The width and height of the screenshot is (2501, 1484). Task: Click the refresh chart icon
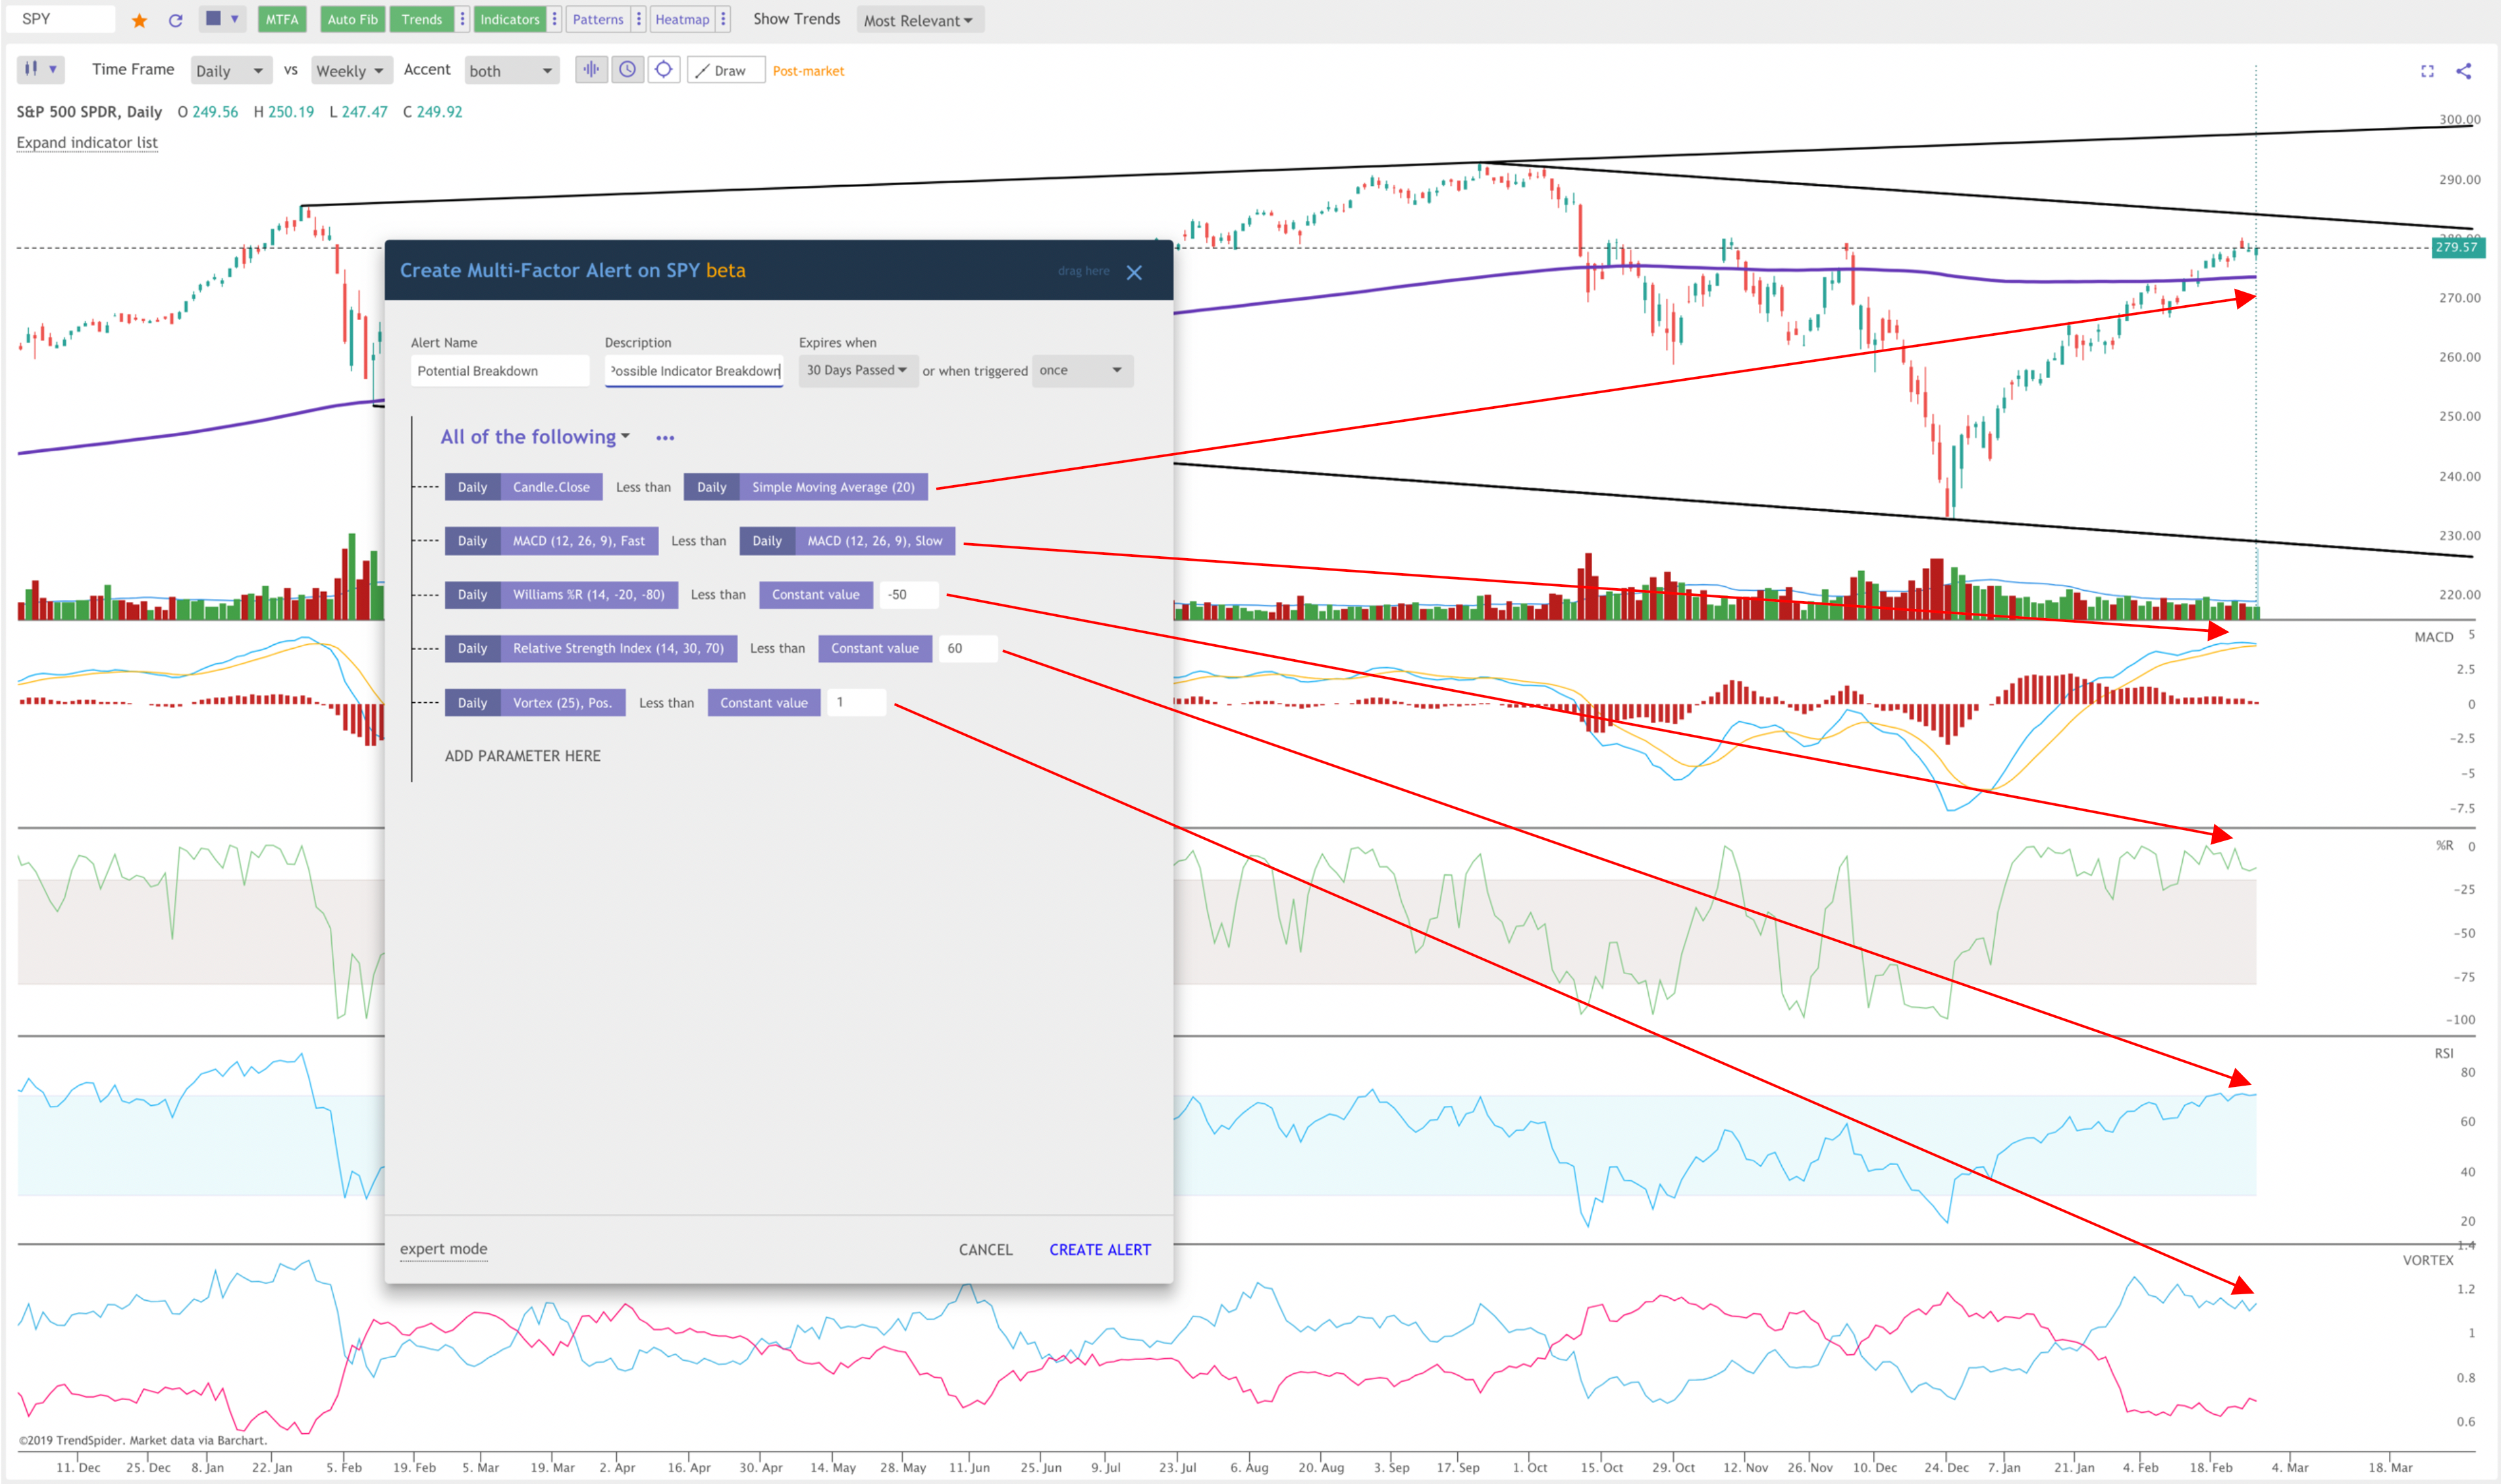(x=176, y=20)
